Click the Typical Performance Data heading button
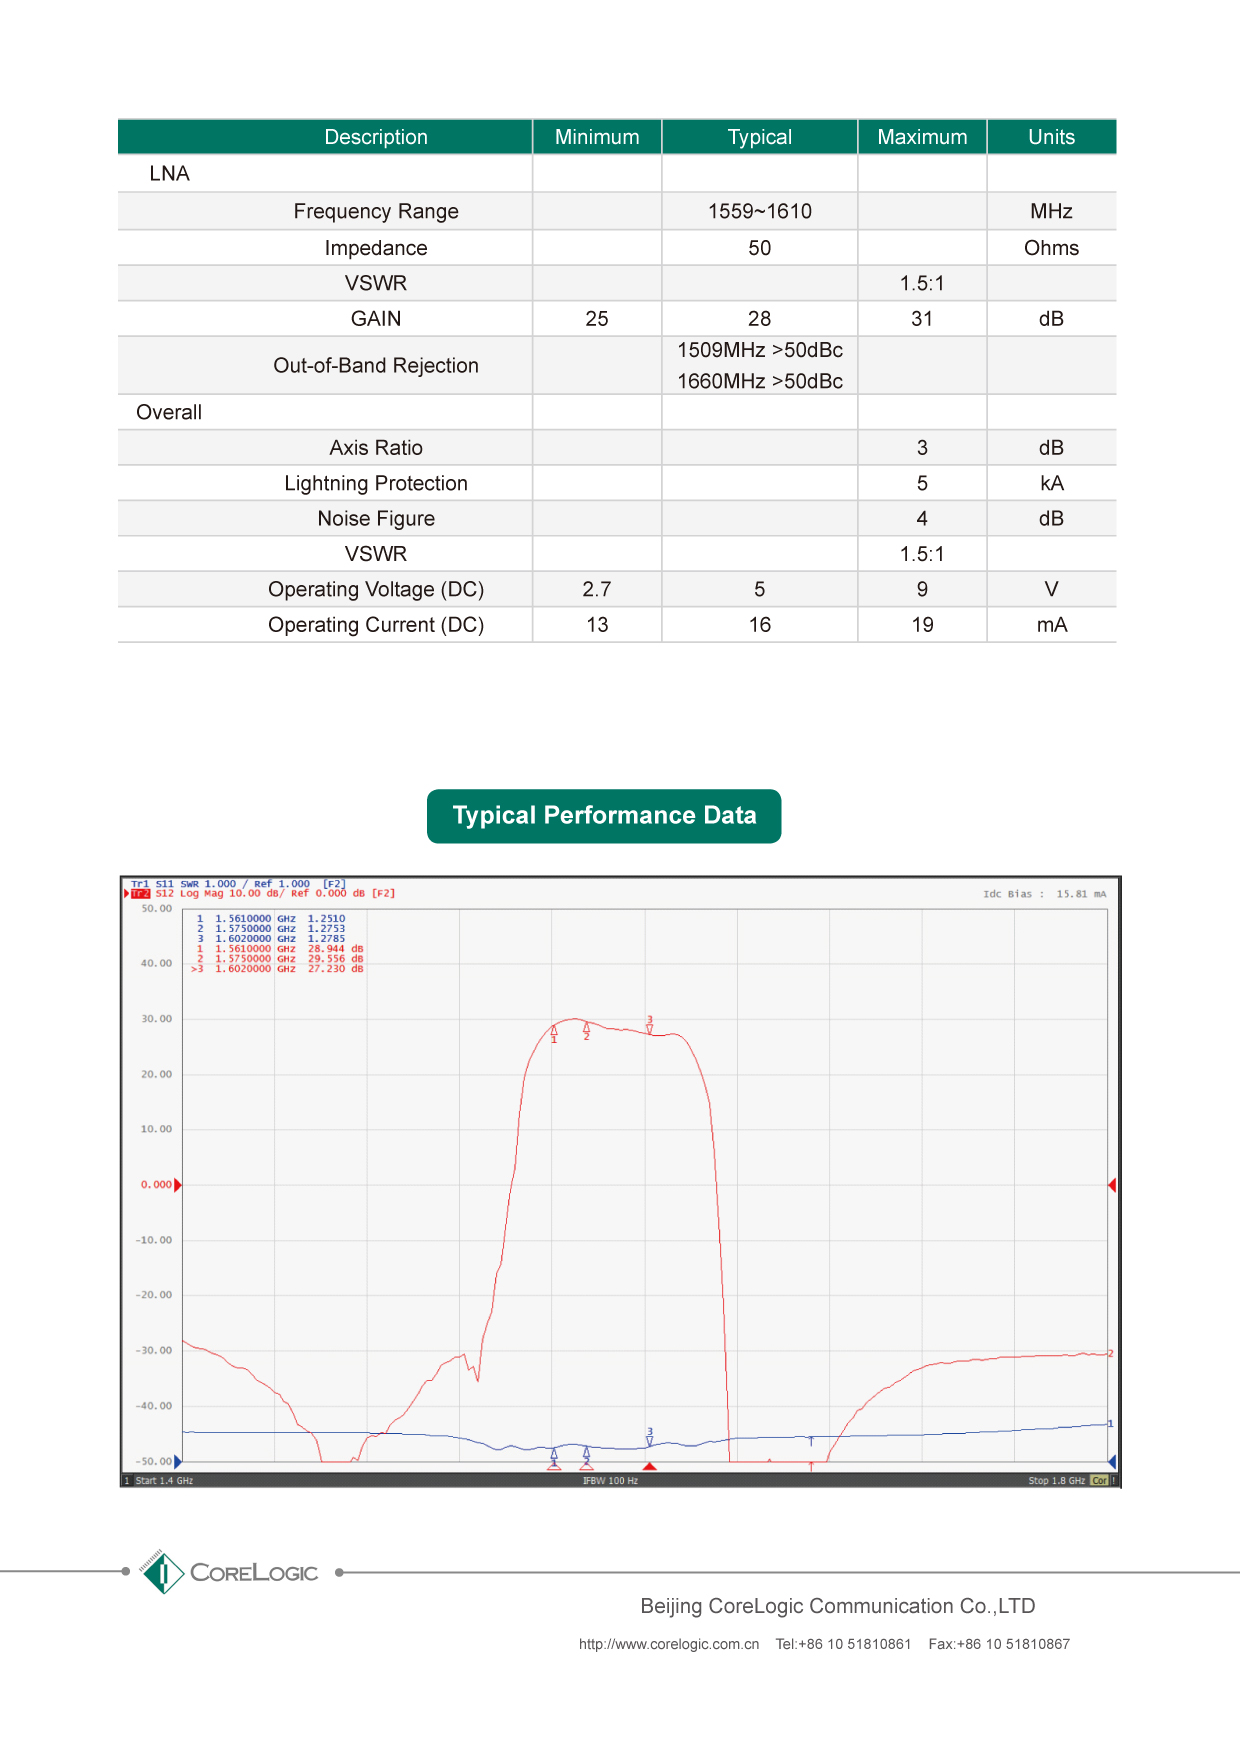Viewport: 1240px width, 1754px height. tap(604, 816)
